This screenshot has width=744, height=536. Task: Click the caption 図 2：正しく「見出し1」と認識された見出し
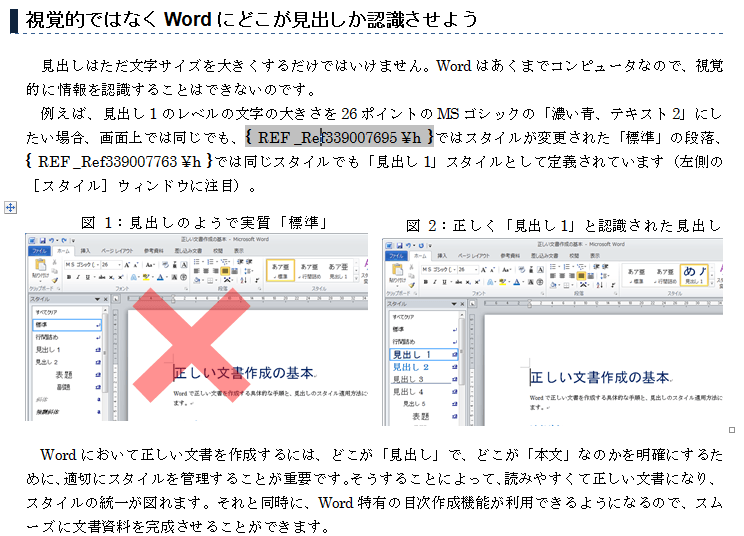(563, 225)
